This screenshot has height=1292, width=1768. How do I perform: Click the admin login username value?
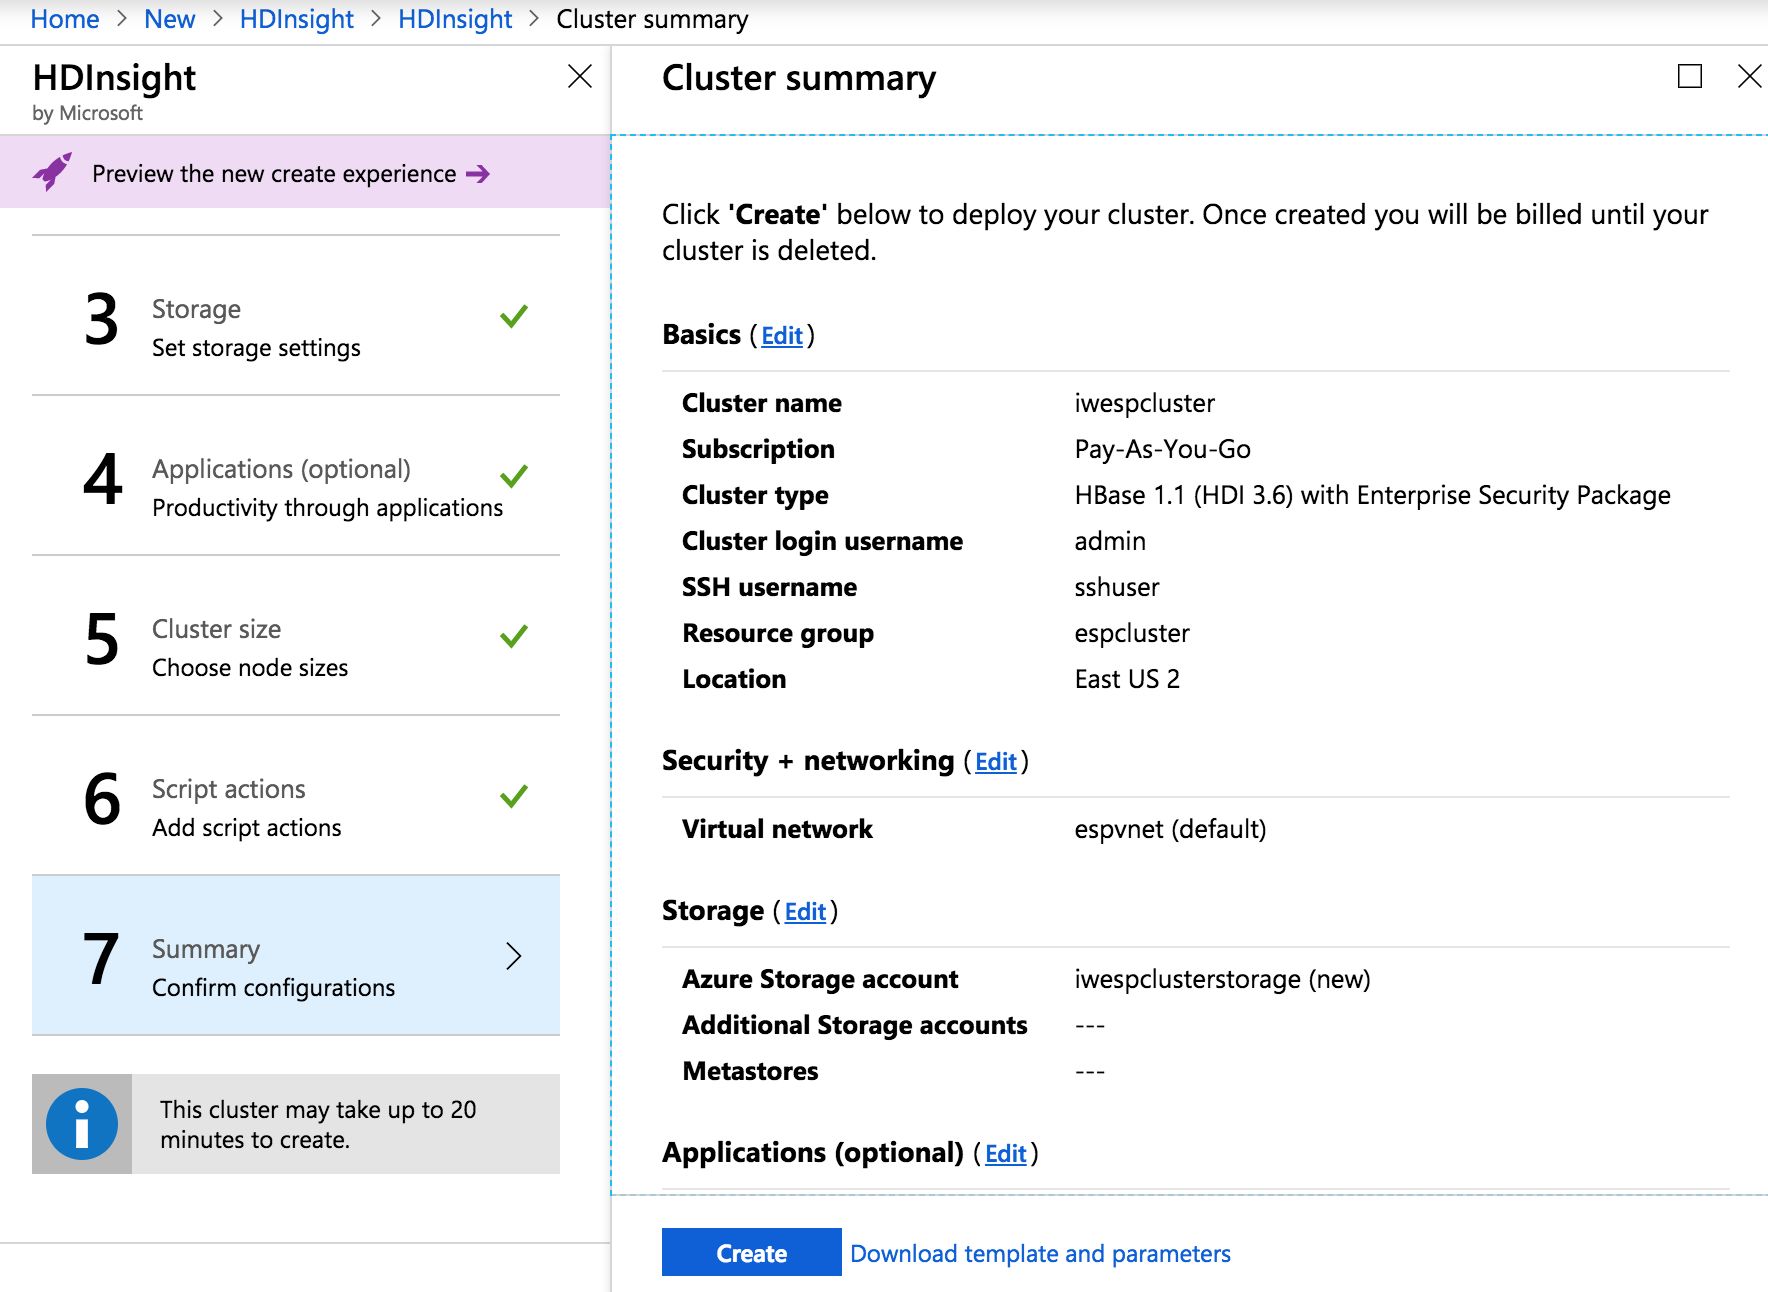[x=1110, y=541]
